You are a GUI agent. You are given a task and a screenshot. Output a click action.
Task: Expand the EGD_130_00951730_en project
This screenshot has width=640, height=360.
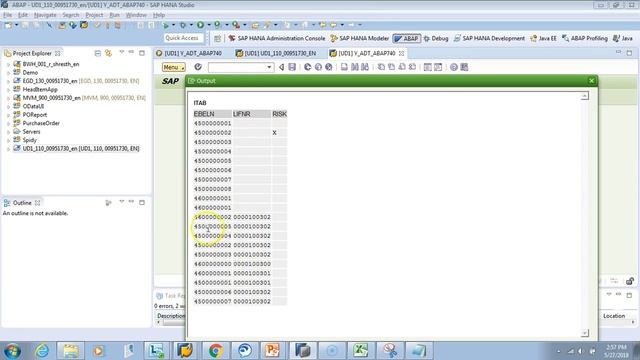[x=8, y=81]
